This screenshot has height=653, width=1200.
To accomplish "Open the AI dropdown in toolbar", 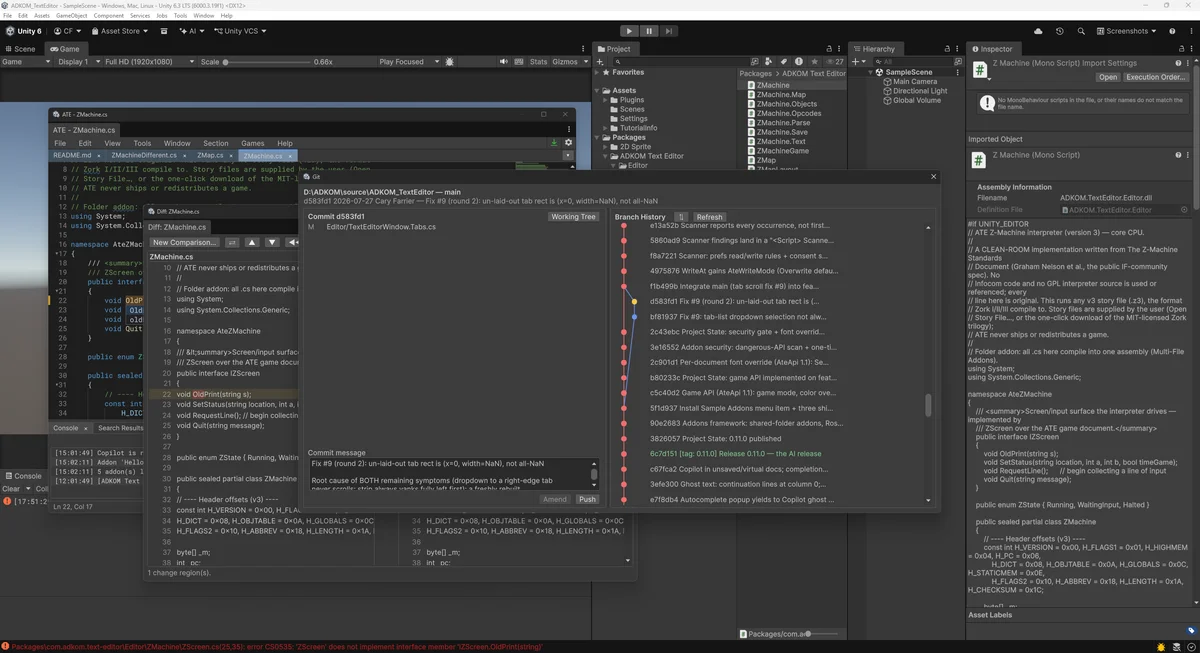I will click(191, 31).
